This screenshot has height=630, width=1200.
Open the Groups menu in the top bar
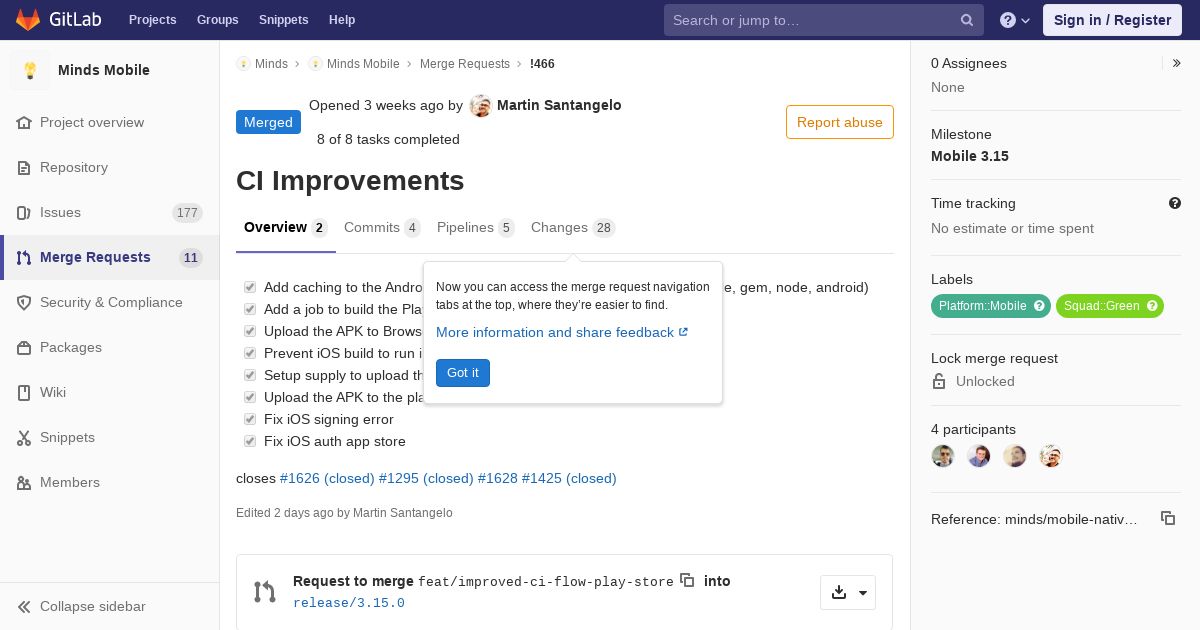pos(217,20)
